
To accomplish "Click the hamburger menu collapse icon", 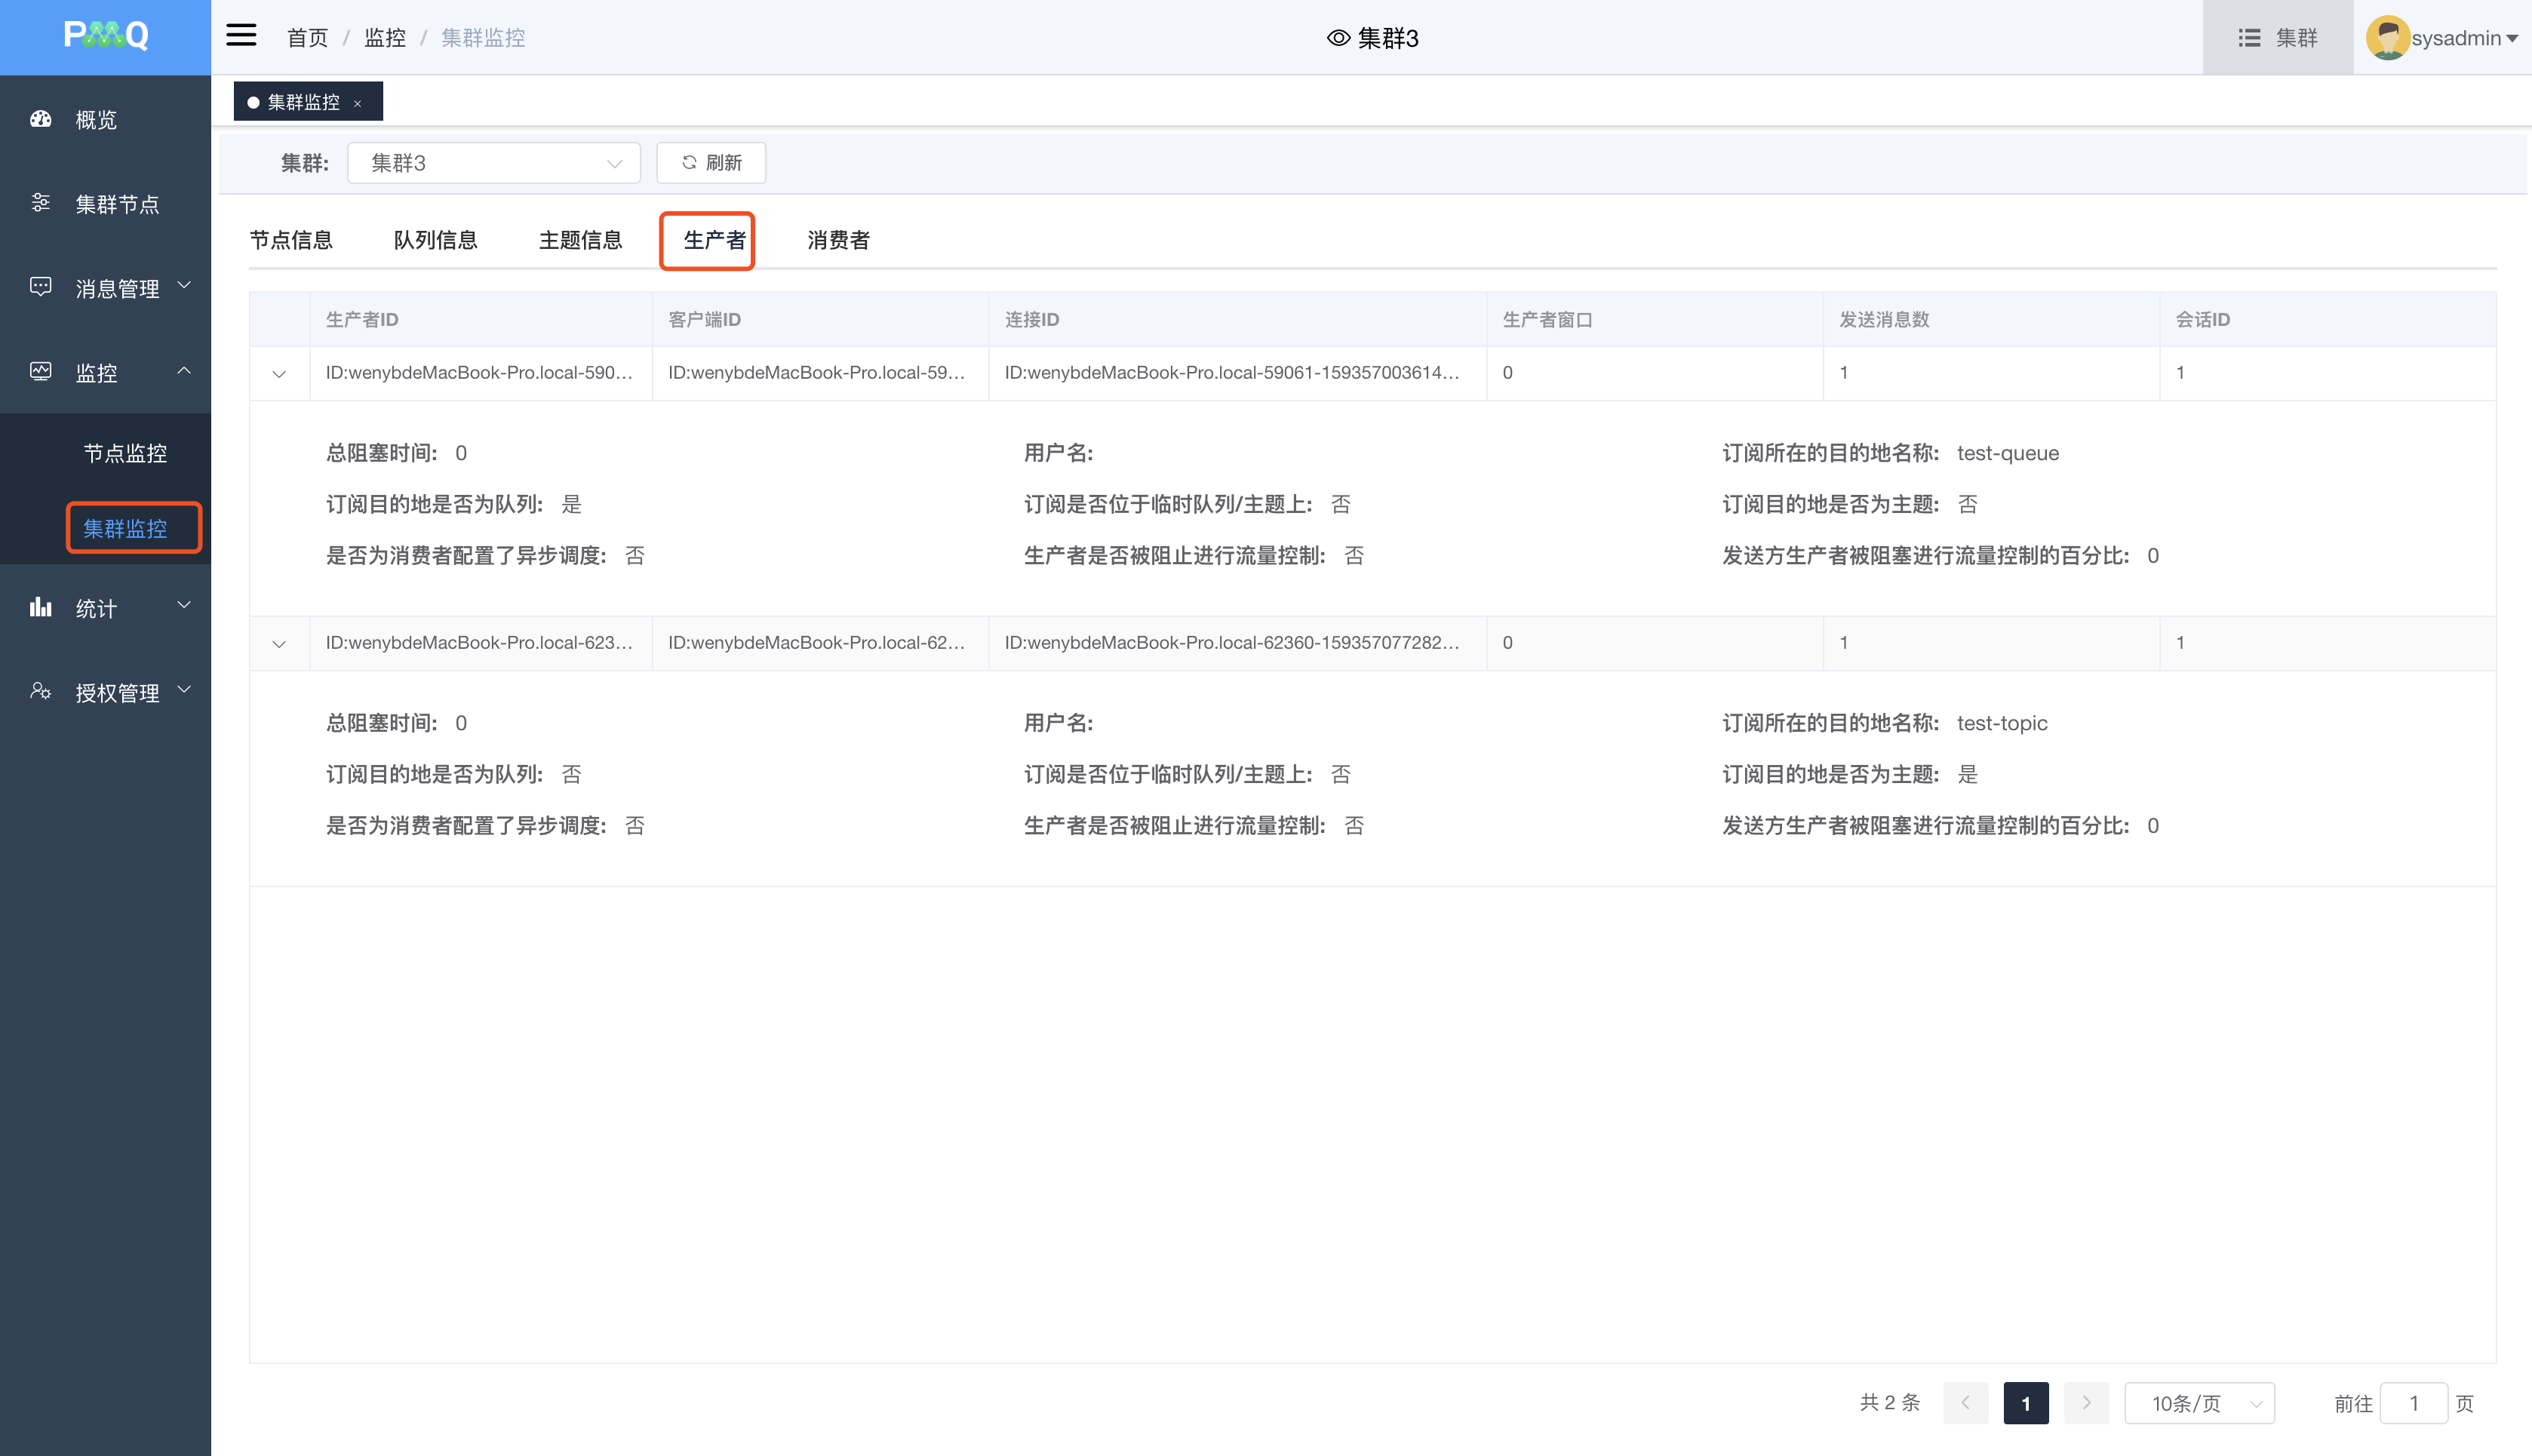I will 241,36.
